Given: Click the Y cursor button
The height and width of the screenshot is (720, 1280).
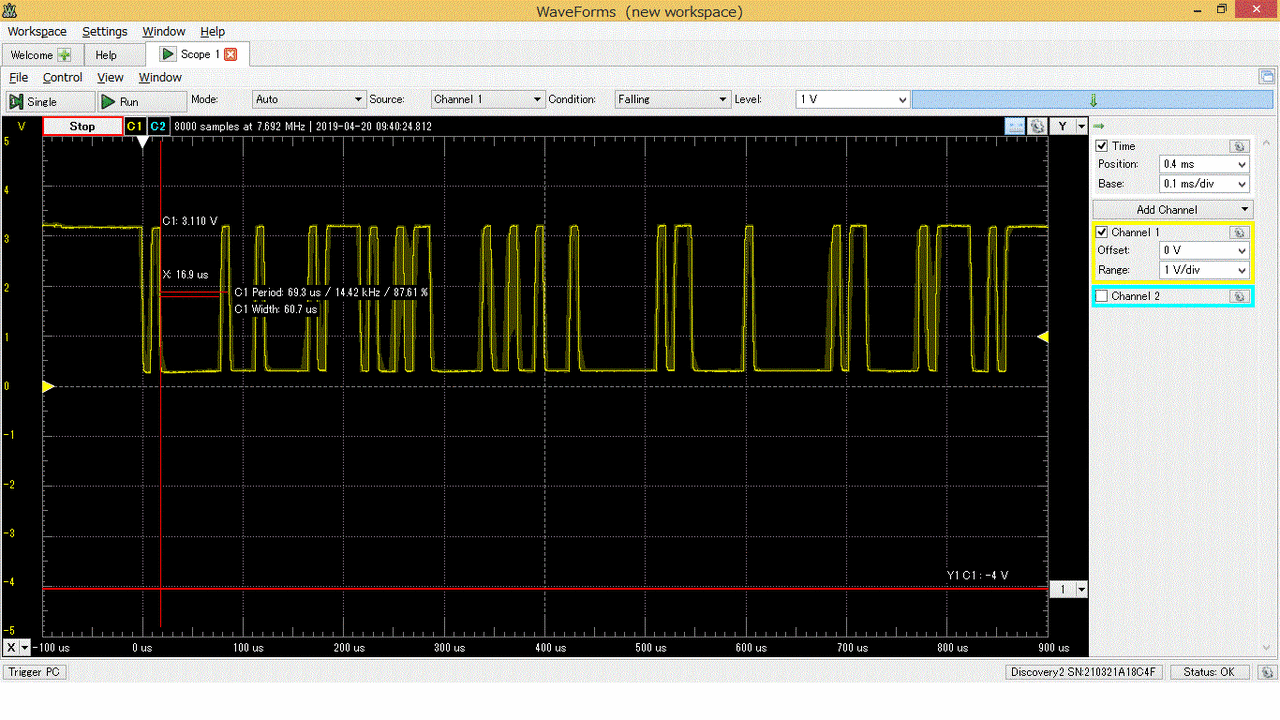Looking at the screenshot, I should tap(1062, 126).
